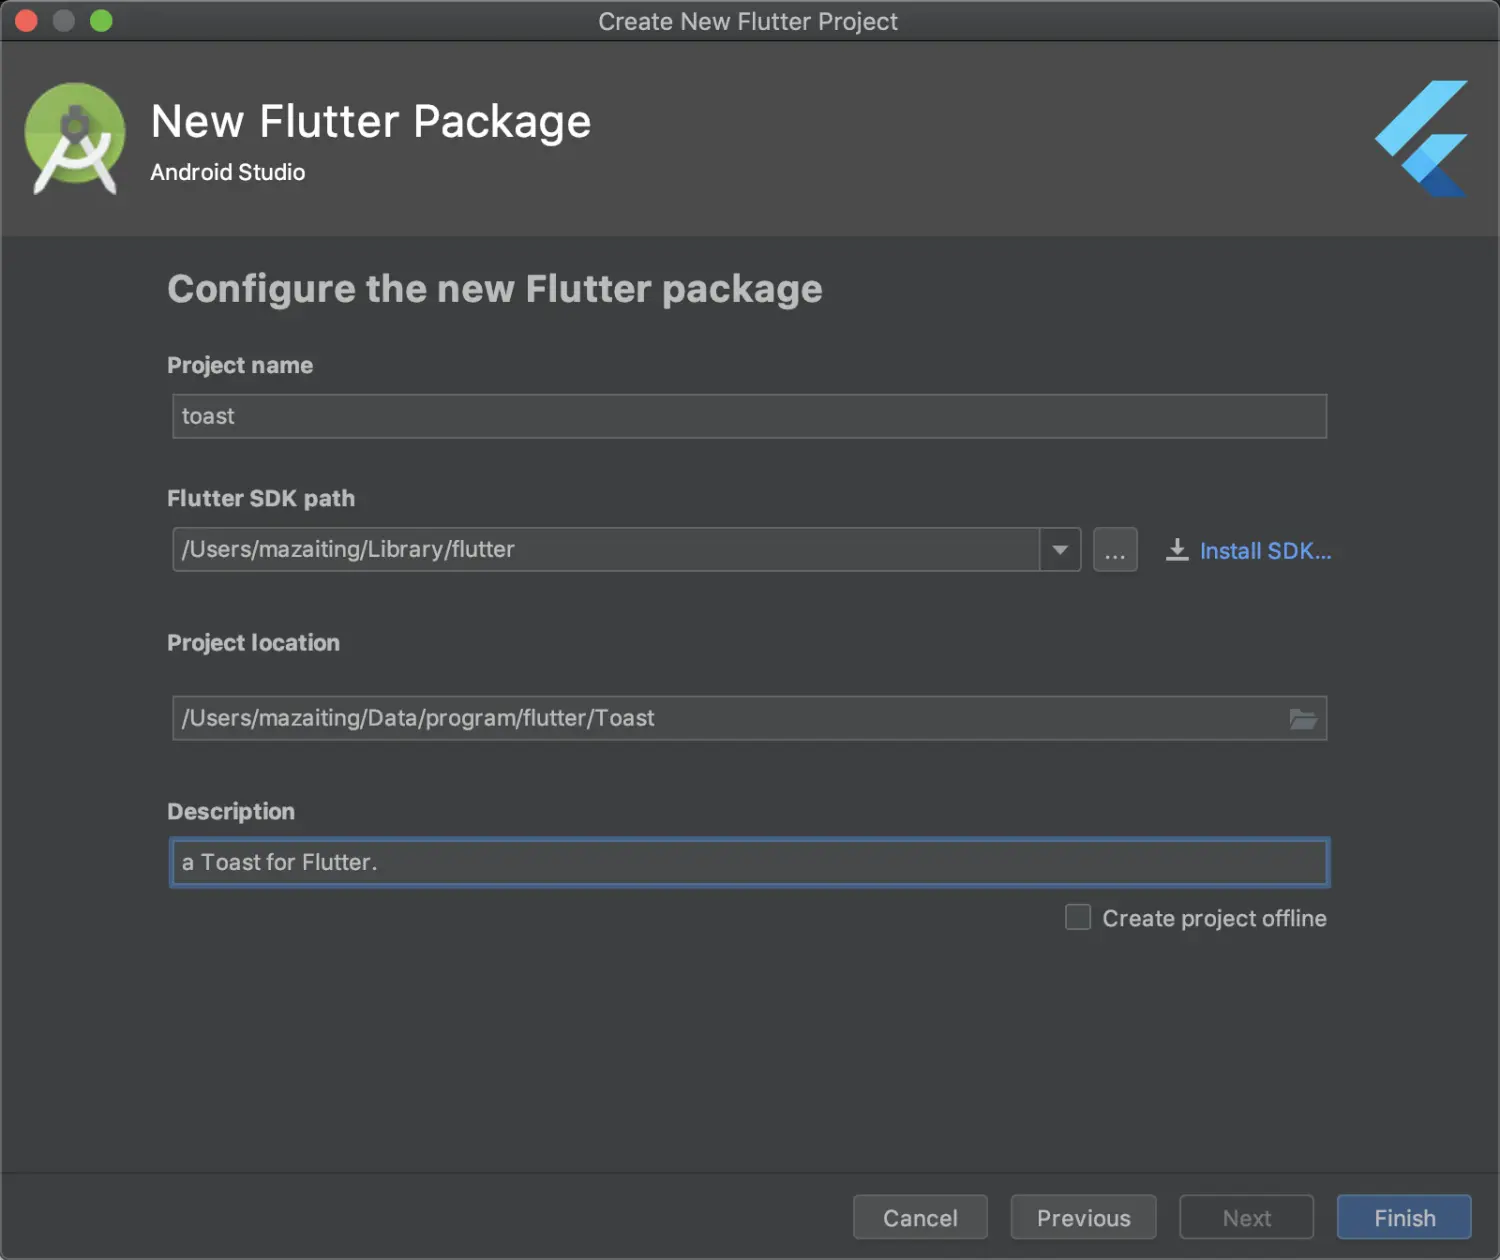Click the Project location path field

tap(749, 718)
